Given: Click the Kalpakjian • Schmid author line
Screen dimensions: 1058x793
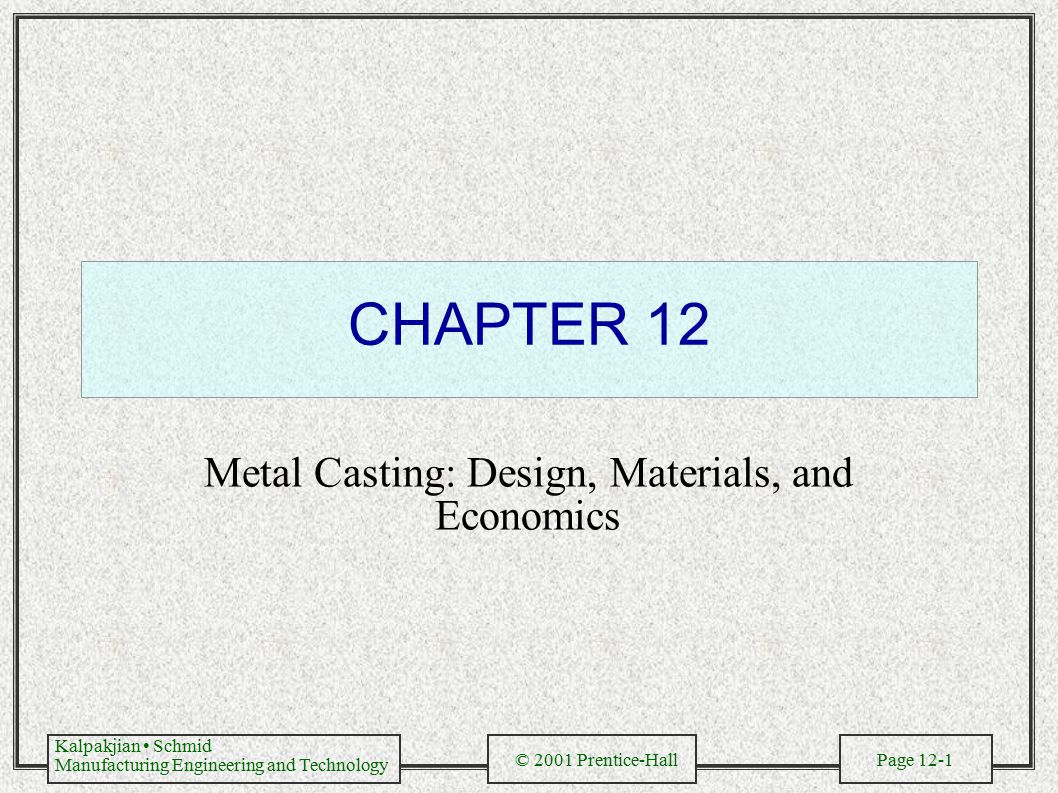Looking at the screenshot, I should point(133,746).
